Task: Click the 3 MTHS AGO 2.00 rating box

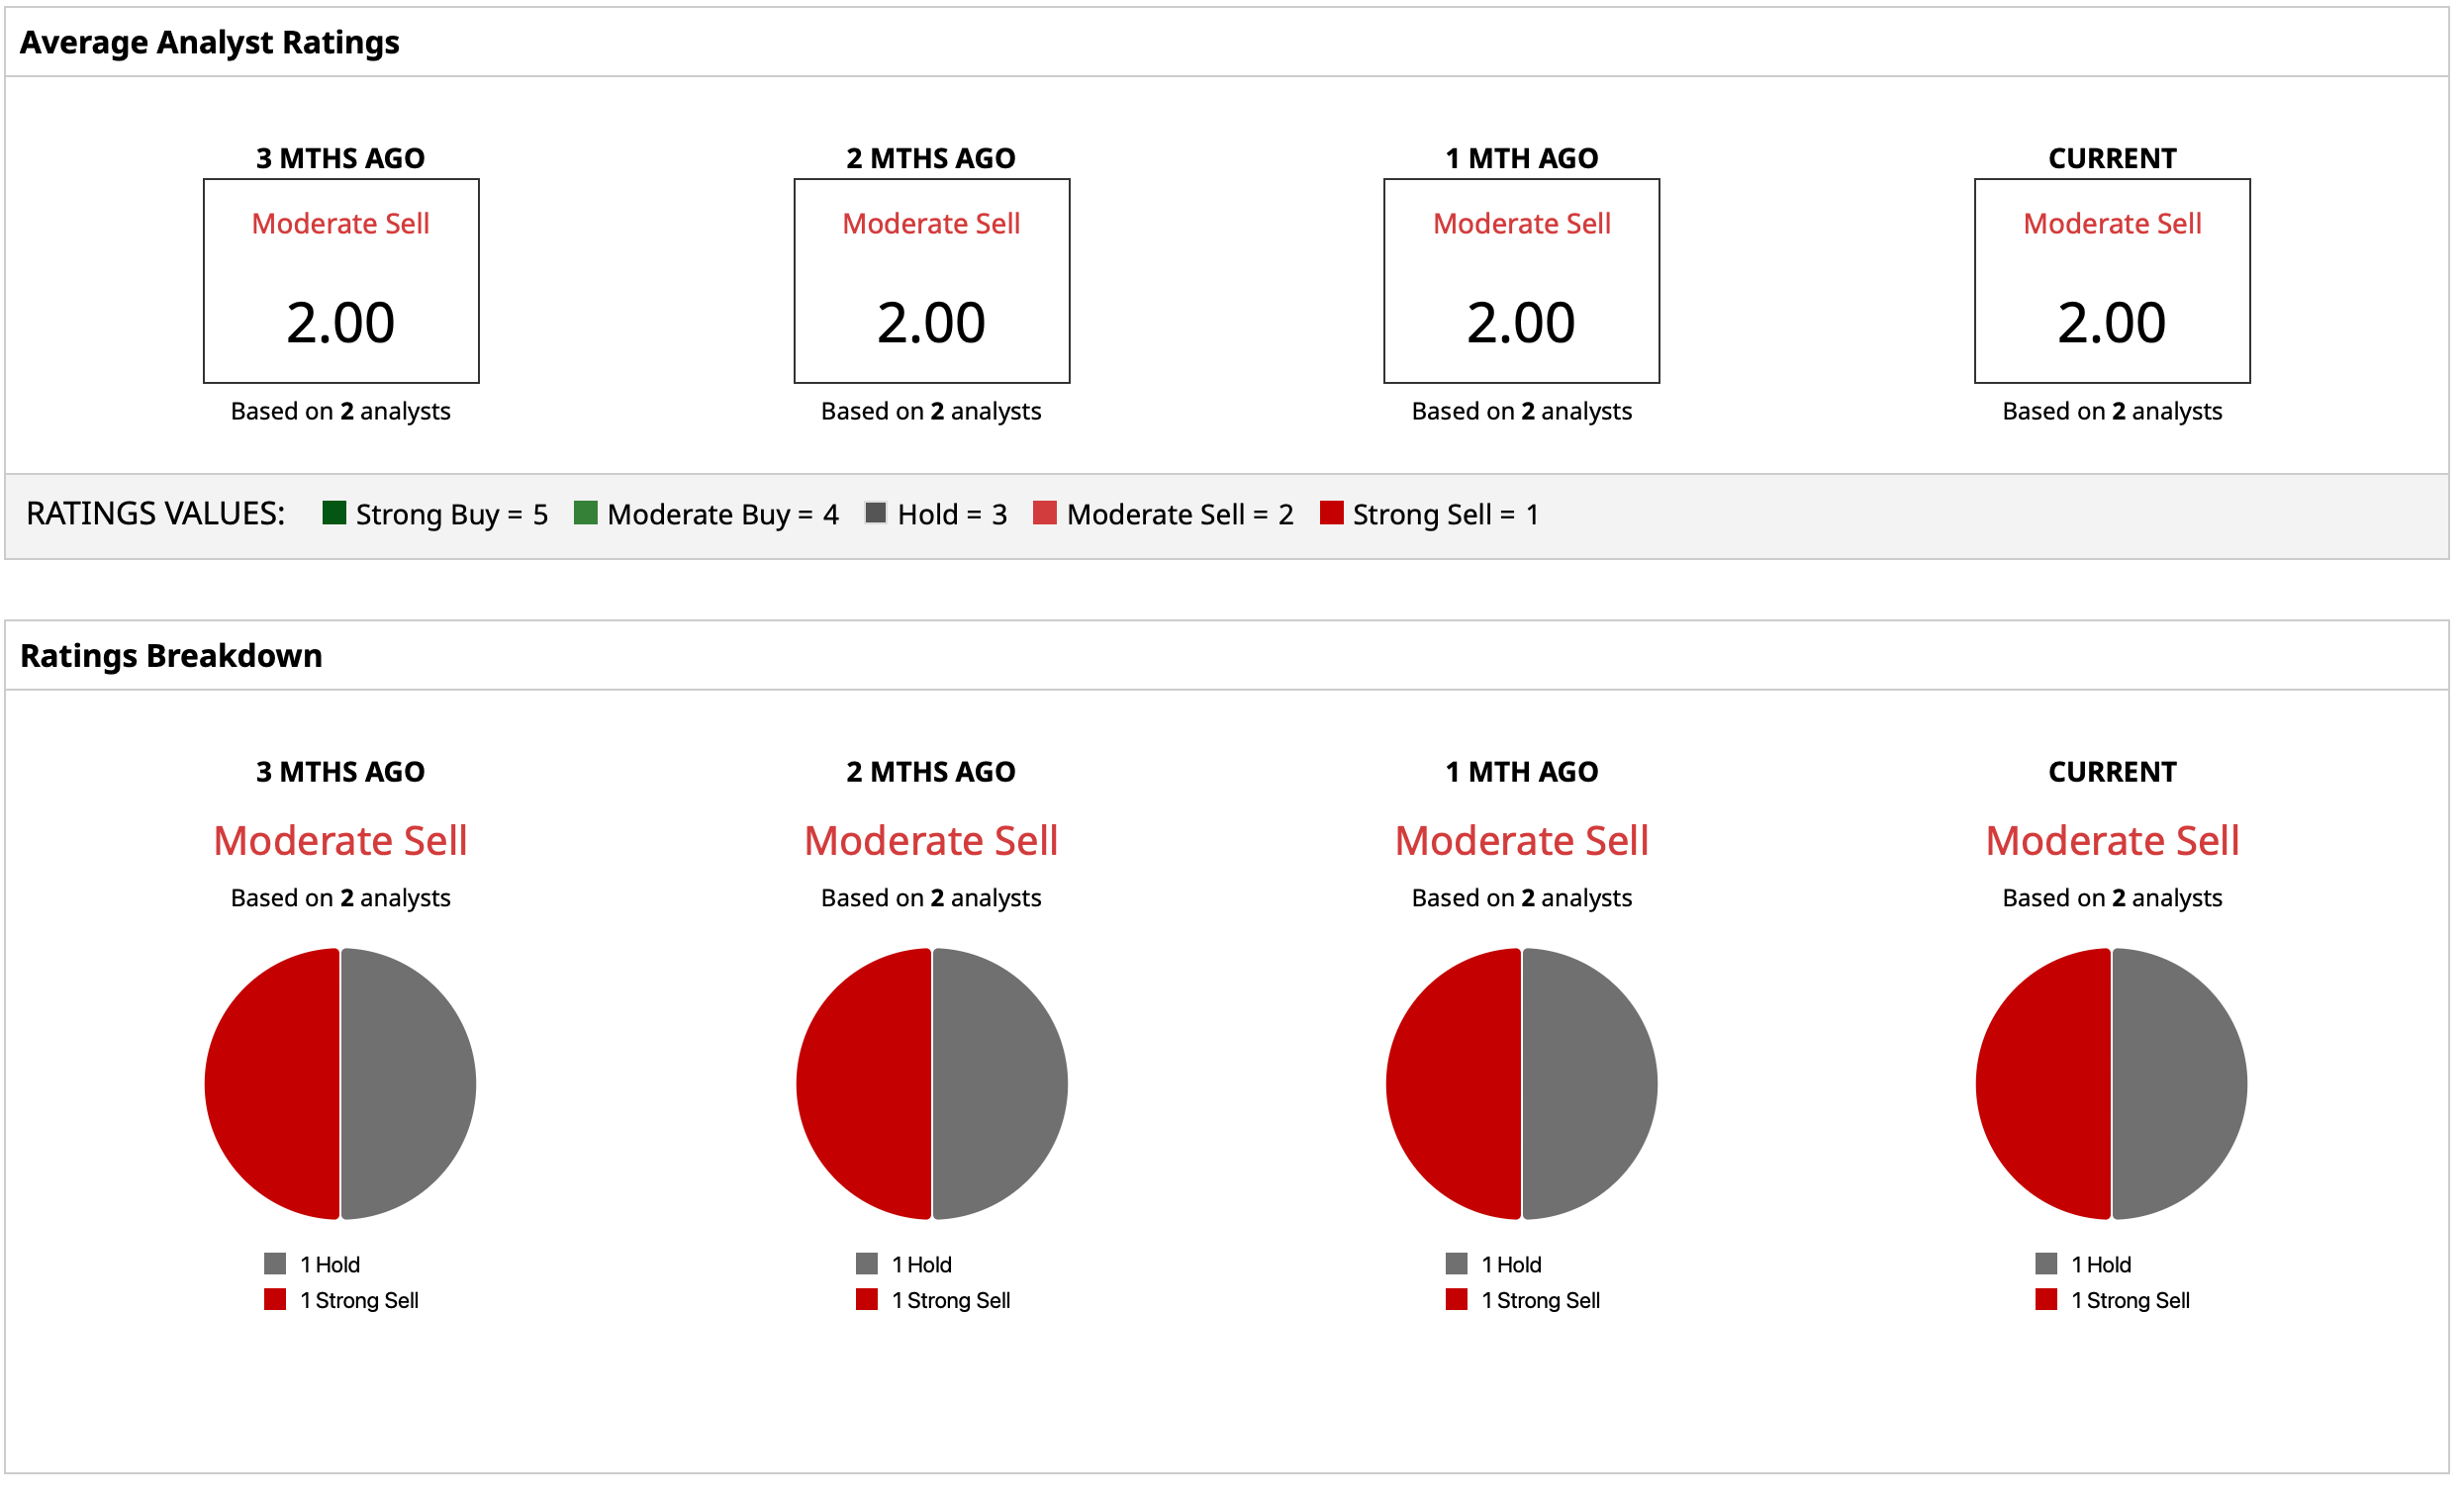Action: click(x=341, y=281)
